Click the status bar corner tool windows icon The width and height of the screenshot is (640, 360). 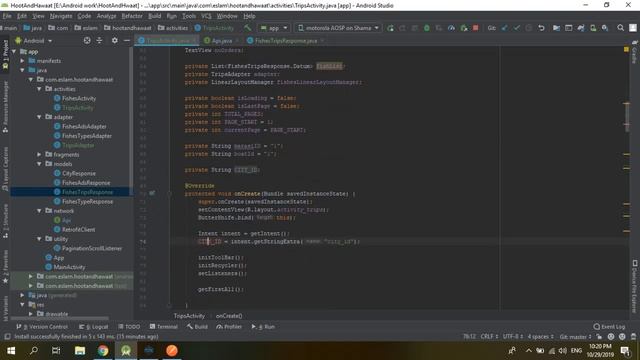(7, 337)
